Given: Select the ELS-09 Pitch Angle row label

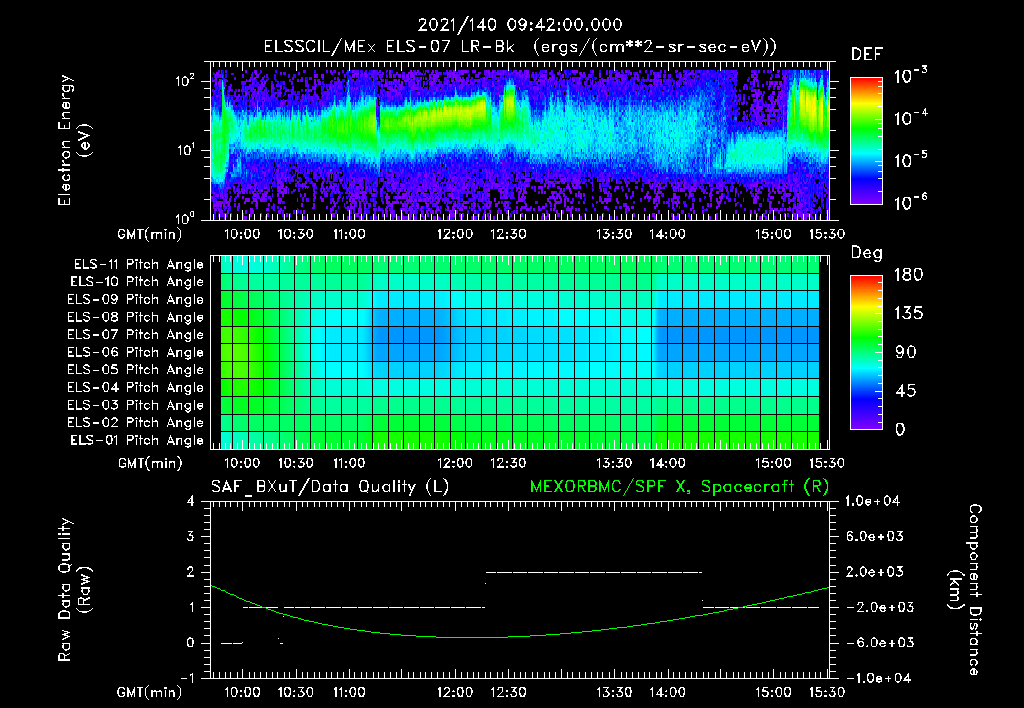Looking at the screenshot, I should (135, 300).
